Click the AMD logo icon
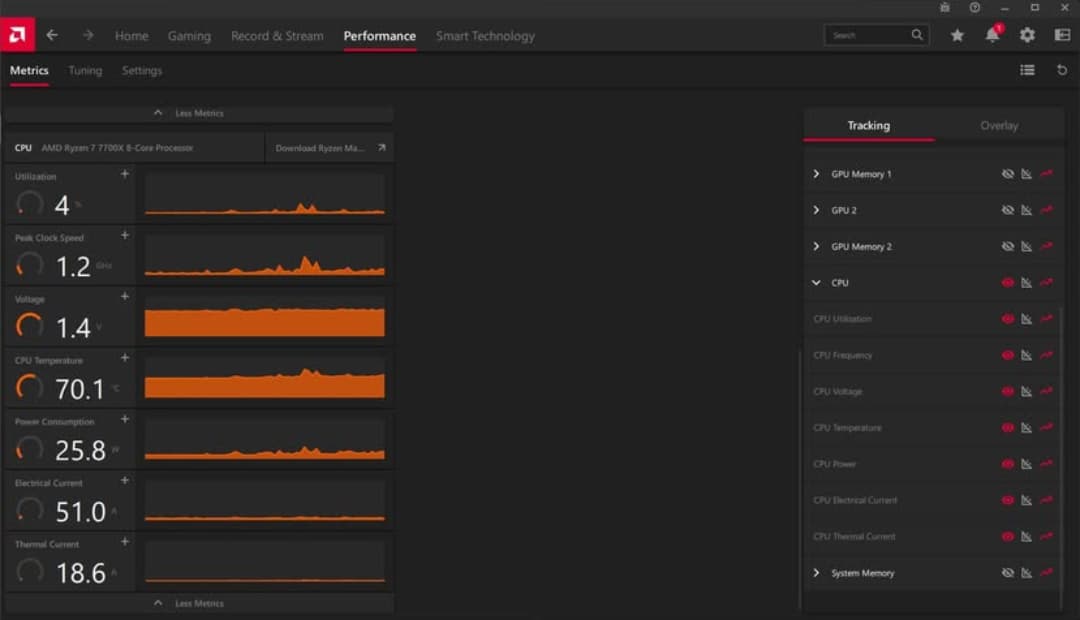This screenshot has width=1080, height=620. coord(17,34)
